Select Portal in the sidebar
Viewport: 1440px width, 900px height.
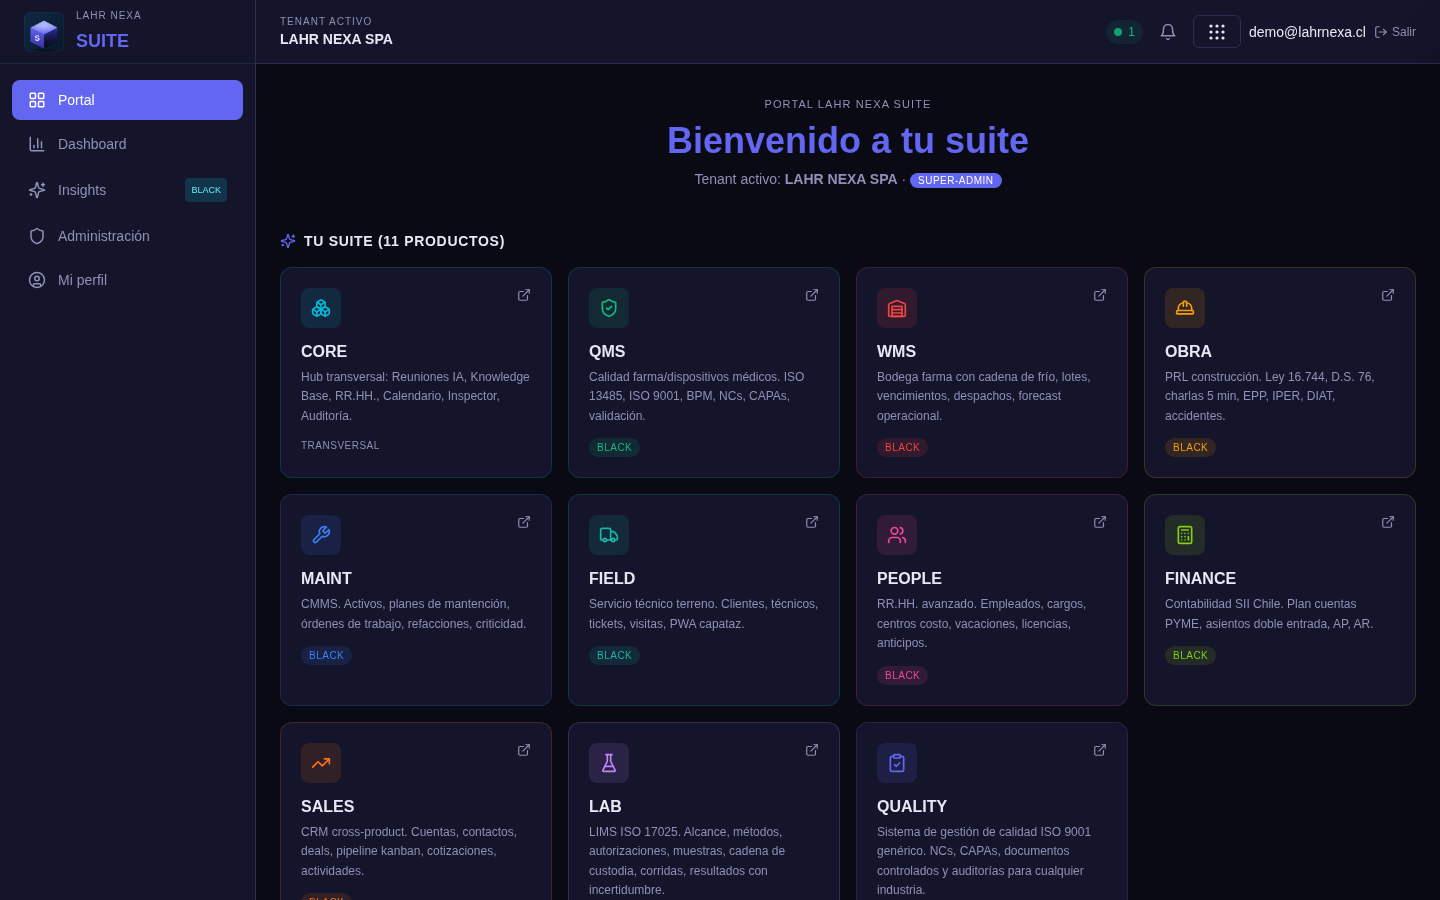tap(127, 100)
